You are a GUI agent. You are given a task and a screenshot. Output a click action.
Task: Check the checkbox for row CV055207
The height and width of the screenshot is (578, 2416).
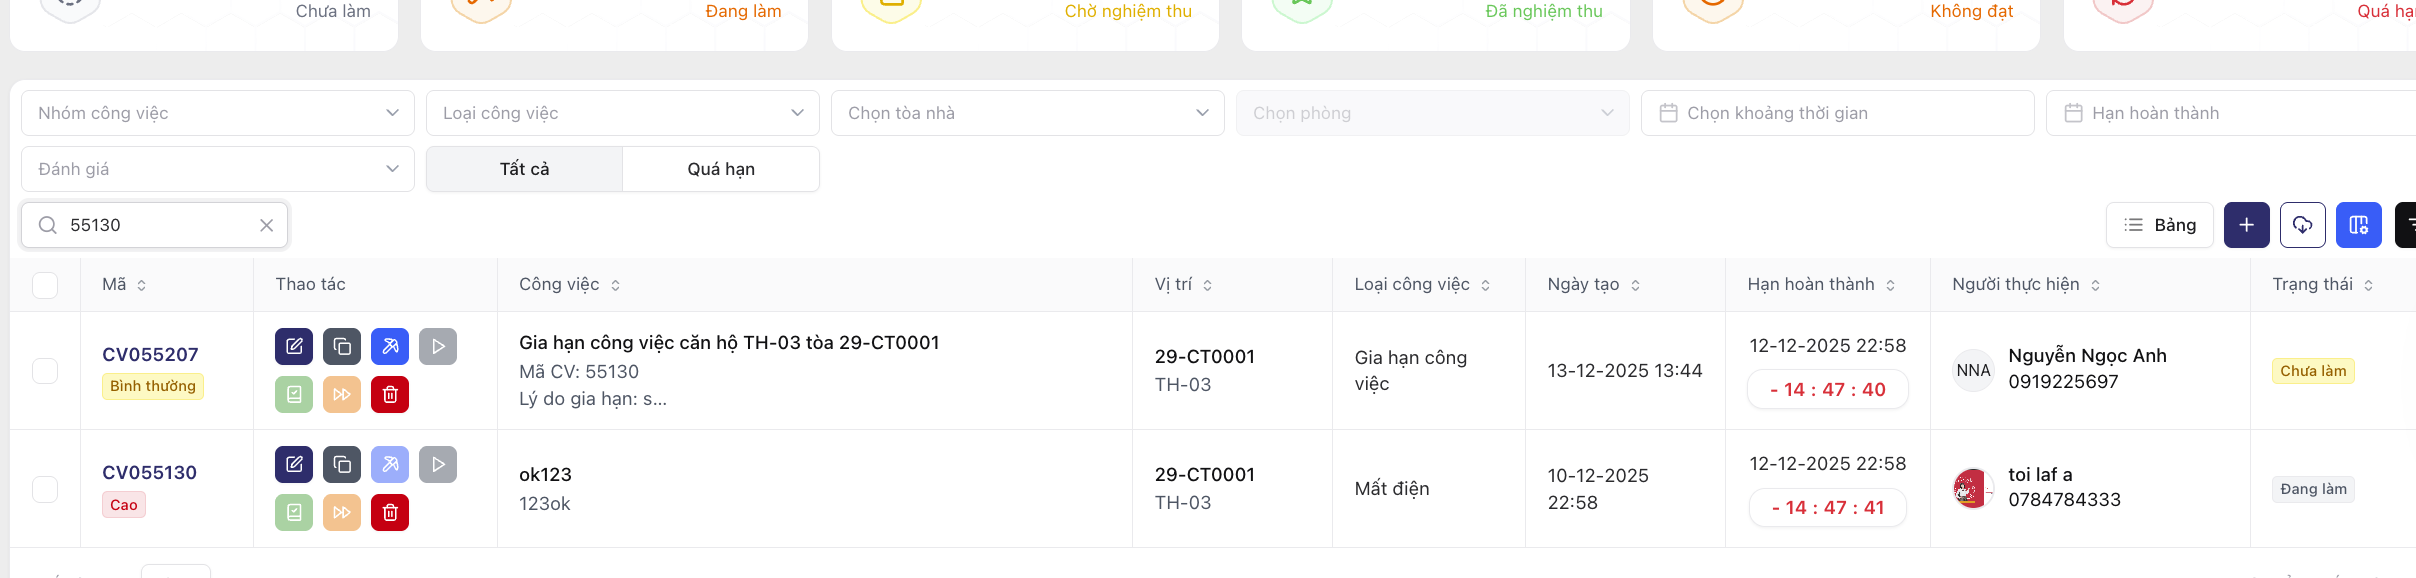click(45, 371)
